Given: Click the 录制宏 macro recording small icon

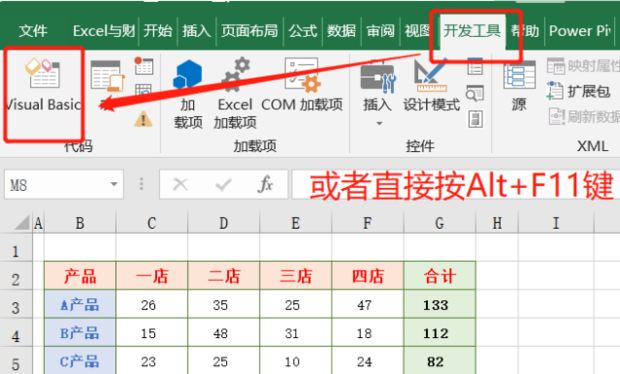Looking at the screenshot, I should tap(143, 65).
